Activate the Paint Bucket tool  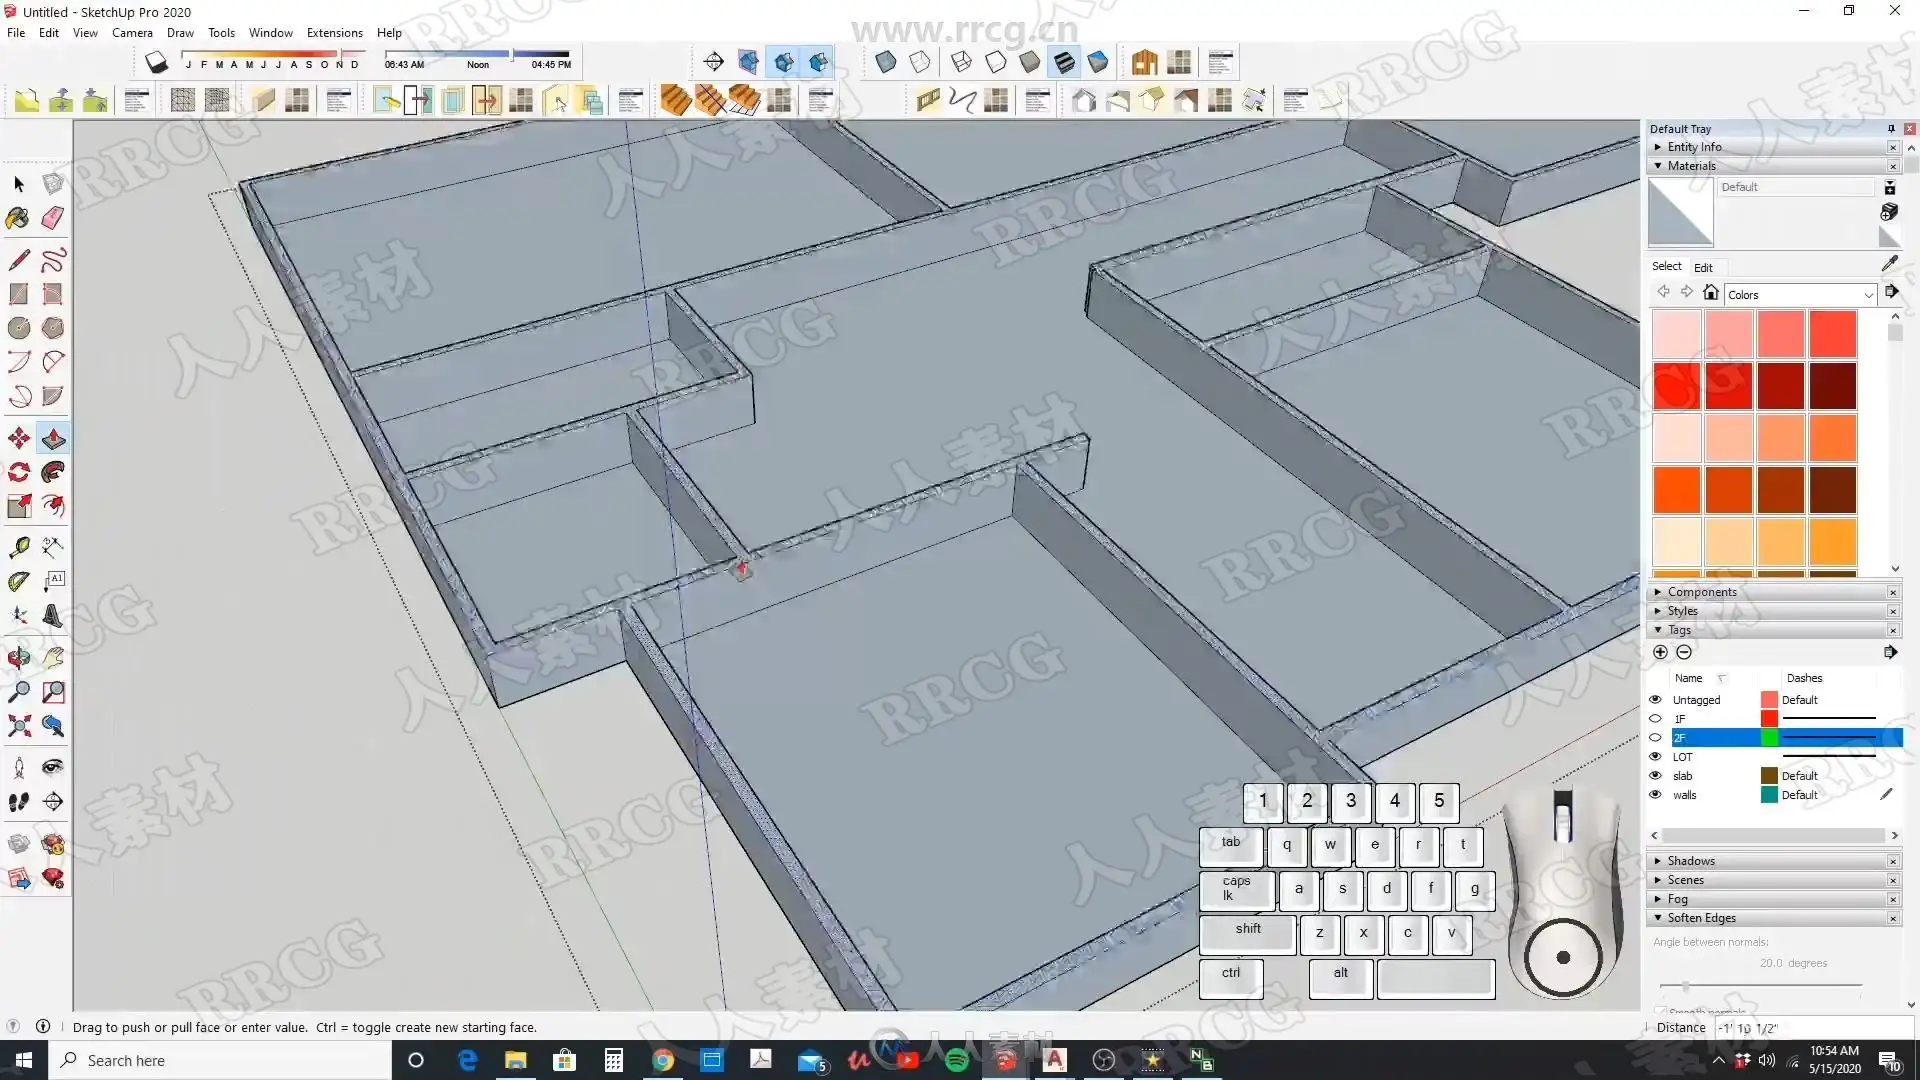click(18, 218)
